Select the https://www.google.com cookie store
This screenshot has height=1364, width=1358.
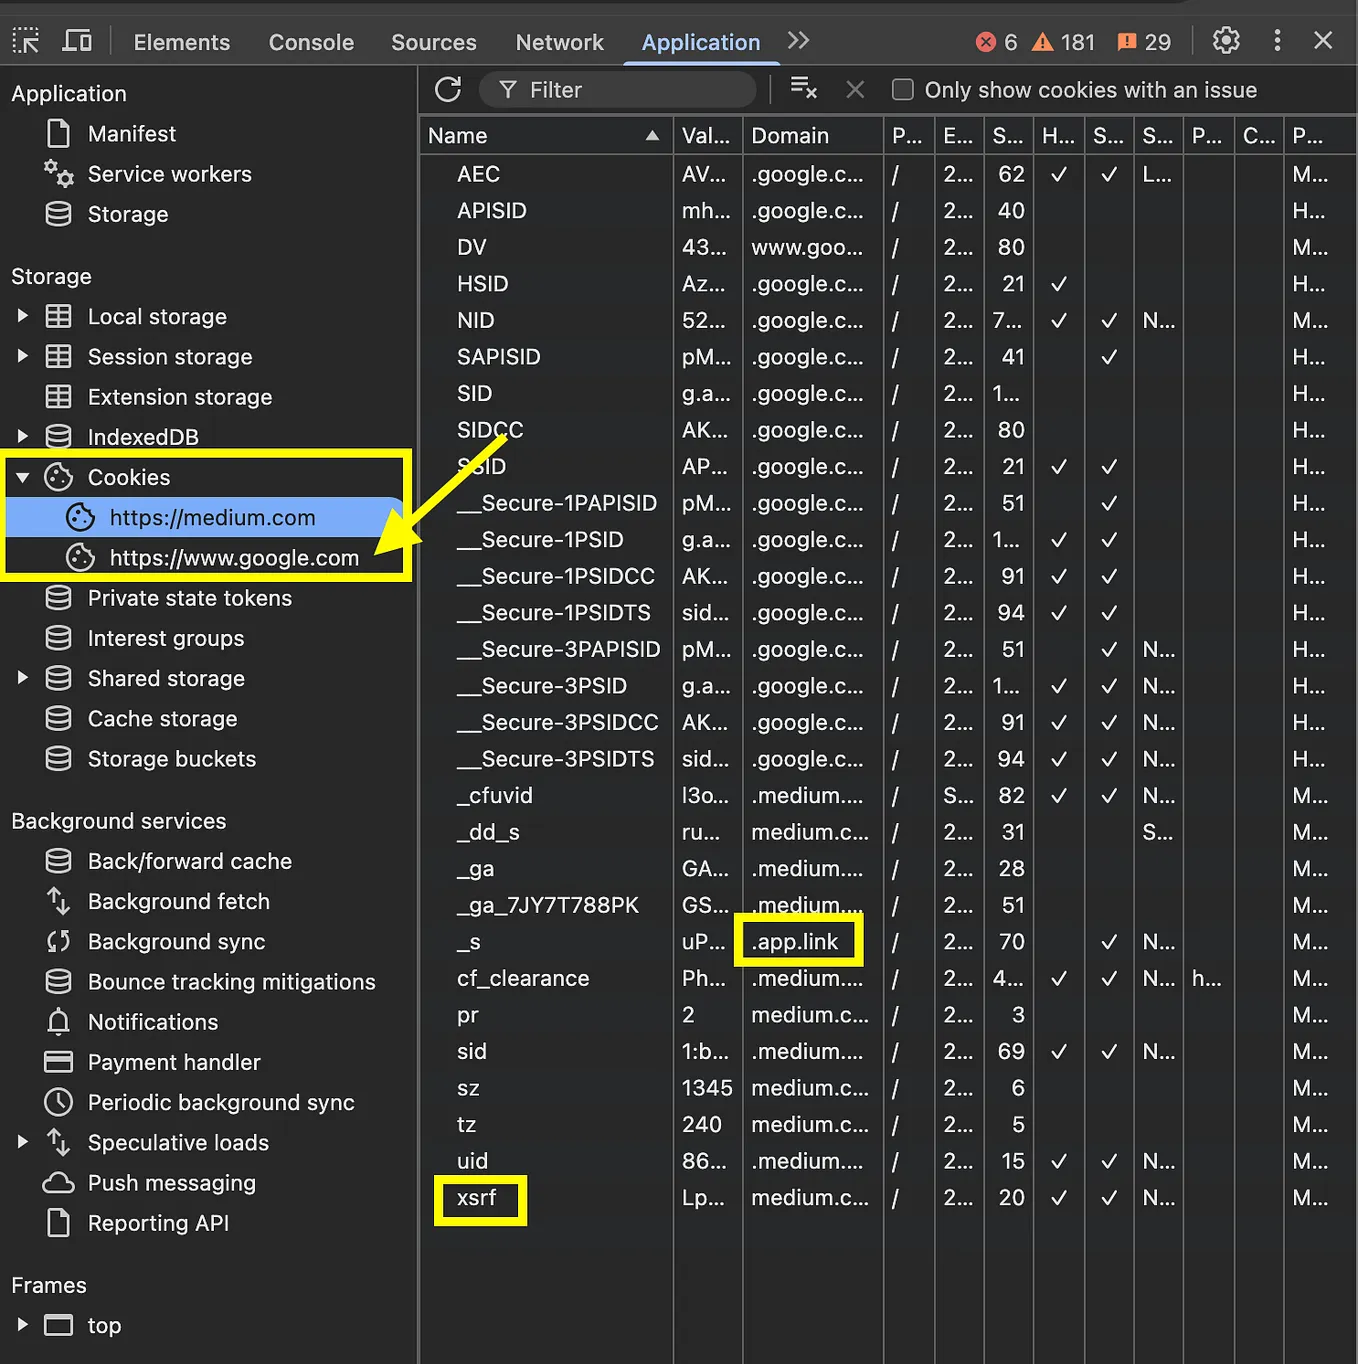tap(235, 558)
